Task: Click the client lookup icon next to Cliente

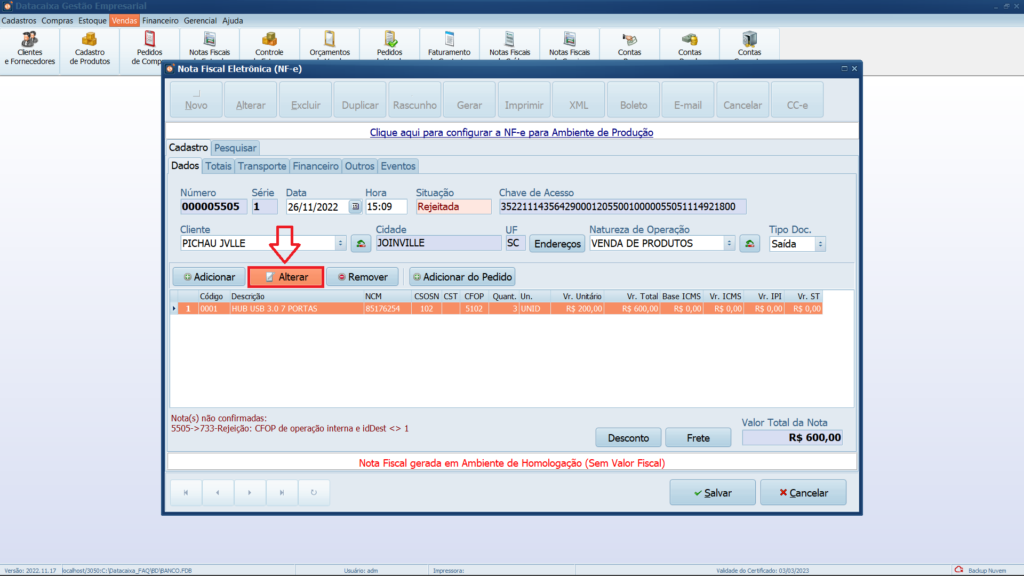Action: coord(360,243)
